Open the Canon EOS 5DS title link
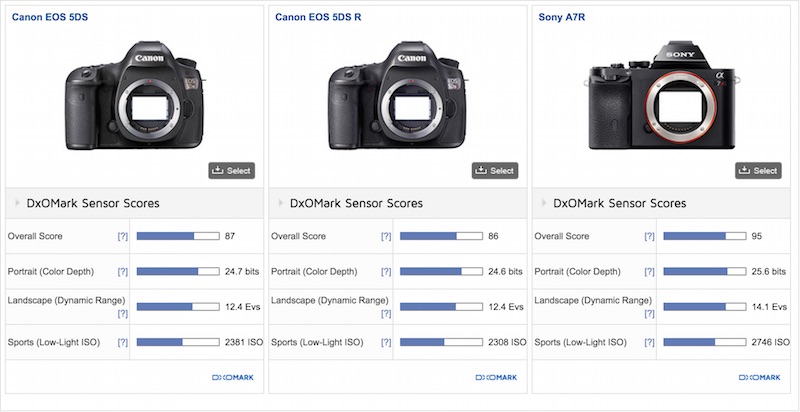The width and height of the screenshot is (800, 412). click(50, 17)
